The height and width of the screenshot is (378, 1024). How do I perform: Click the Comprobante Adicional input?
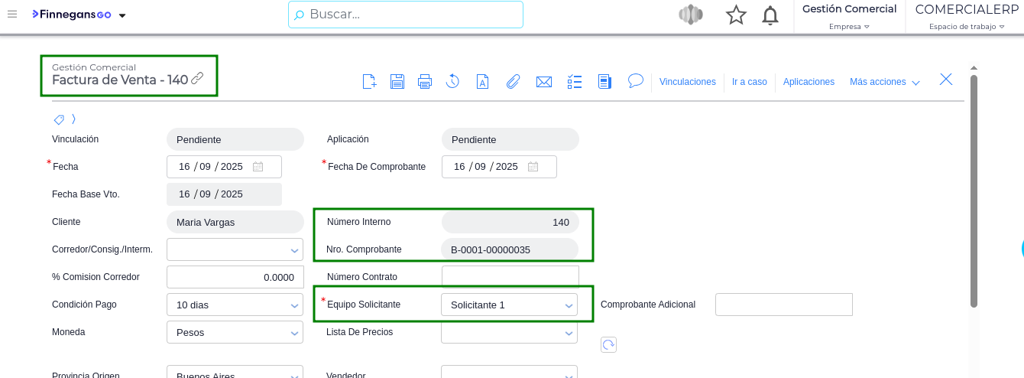[784, 304]
